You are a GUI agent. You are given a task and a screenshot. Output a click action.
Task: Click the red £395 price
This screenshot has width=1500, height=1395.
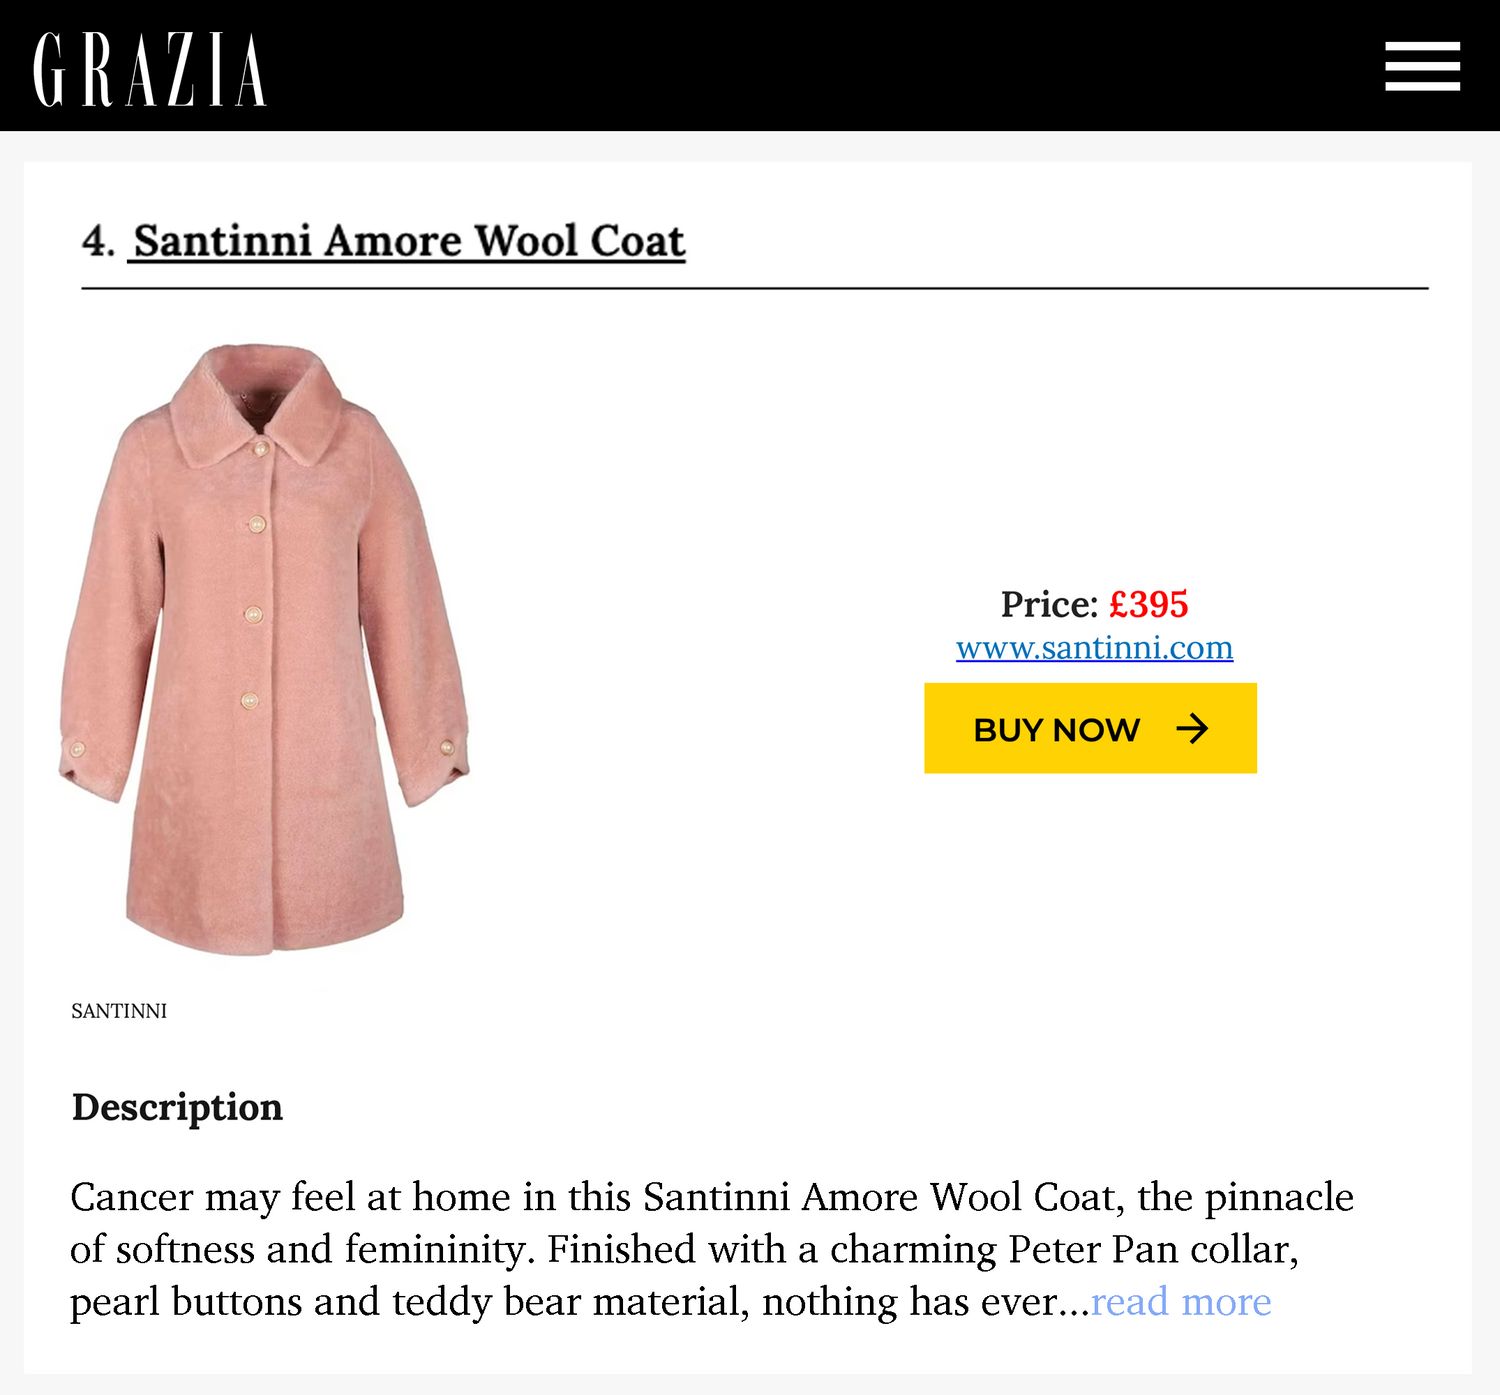[1149, 604]
